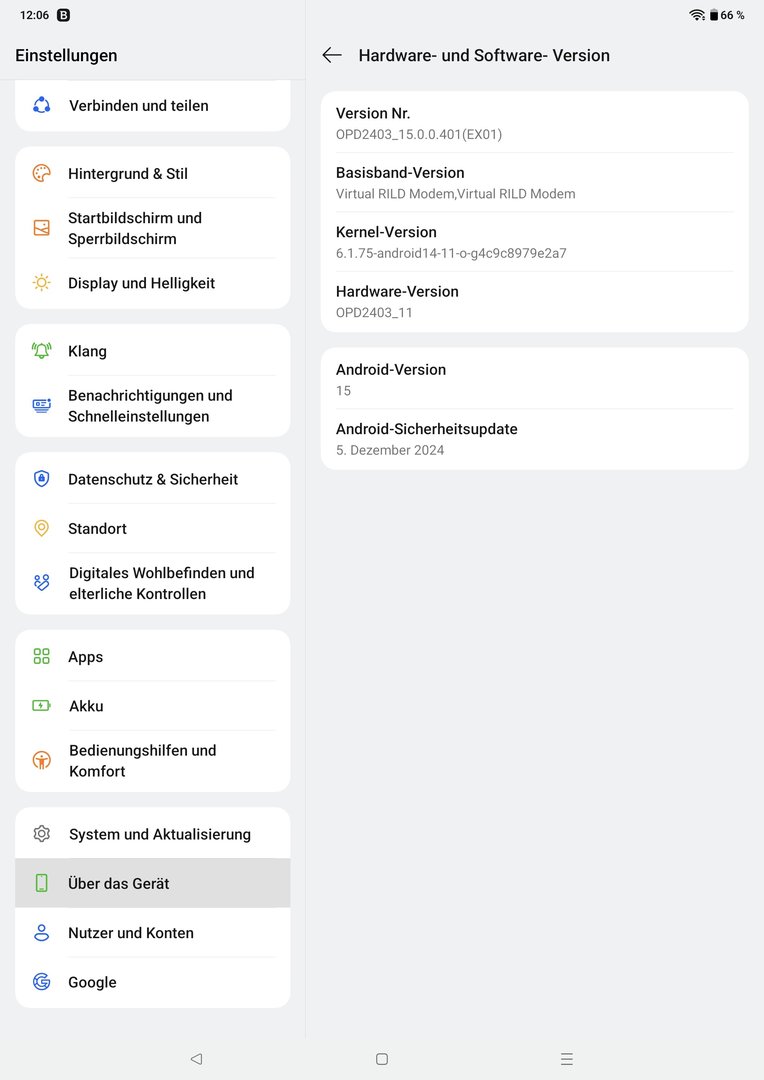The width and height of the screenshot is (764, 1080).
Task: Open Verbinden und teilen settings
Action: point(152,106)
